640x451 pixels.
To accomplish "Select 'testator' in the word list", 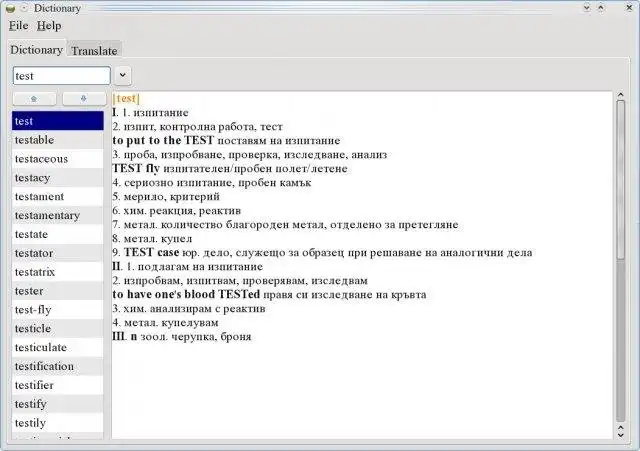I will coord(58,253).
